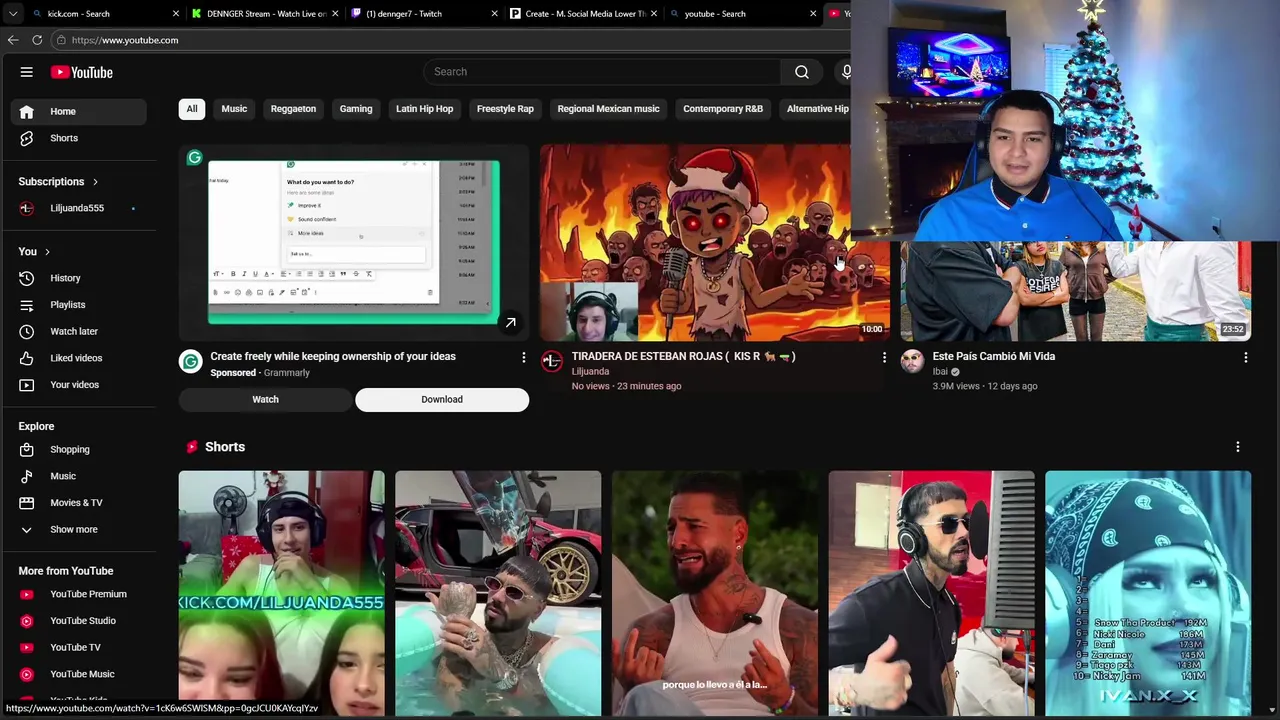
Task: Open the Liljuanda555 subscription channel
Action: [x=78, y=208]
